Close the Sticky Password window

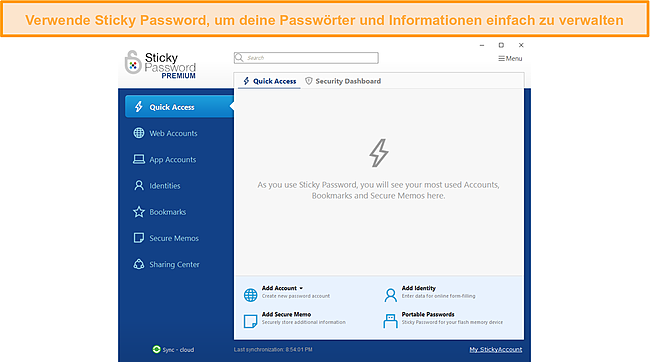pyautogui.click(x=521, y=45)
